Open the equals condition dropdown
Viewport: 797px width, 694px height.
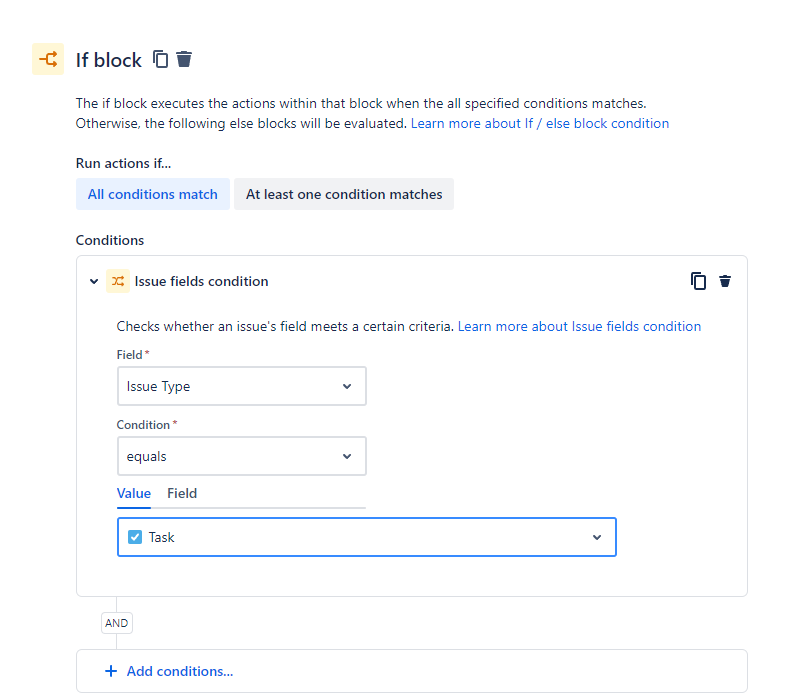[241, 456]
